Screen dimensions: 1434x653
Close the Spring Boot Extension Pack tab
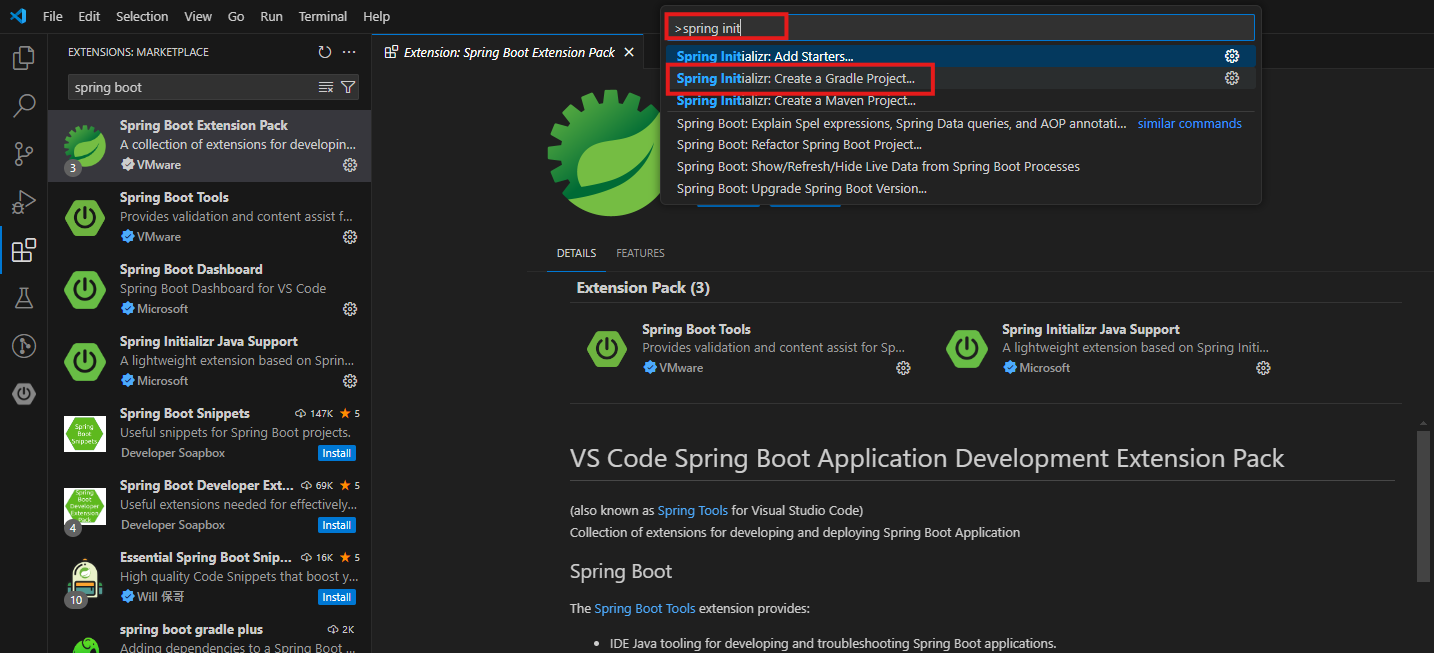[629, 52]
